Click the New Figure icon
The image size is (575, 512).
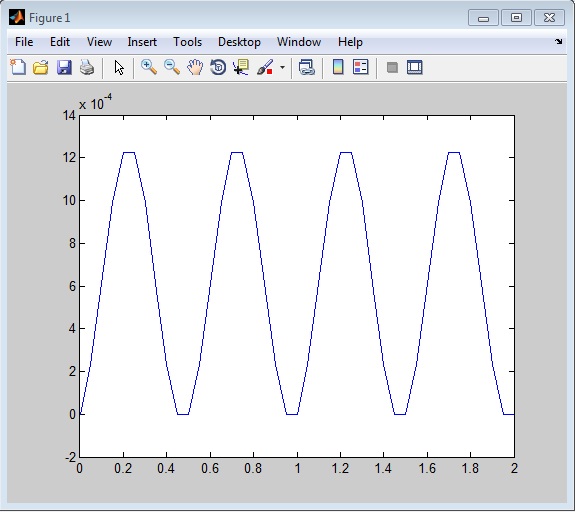coord(18,67)
